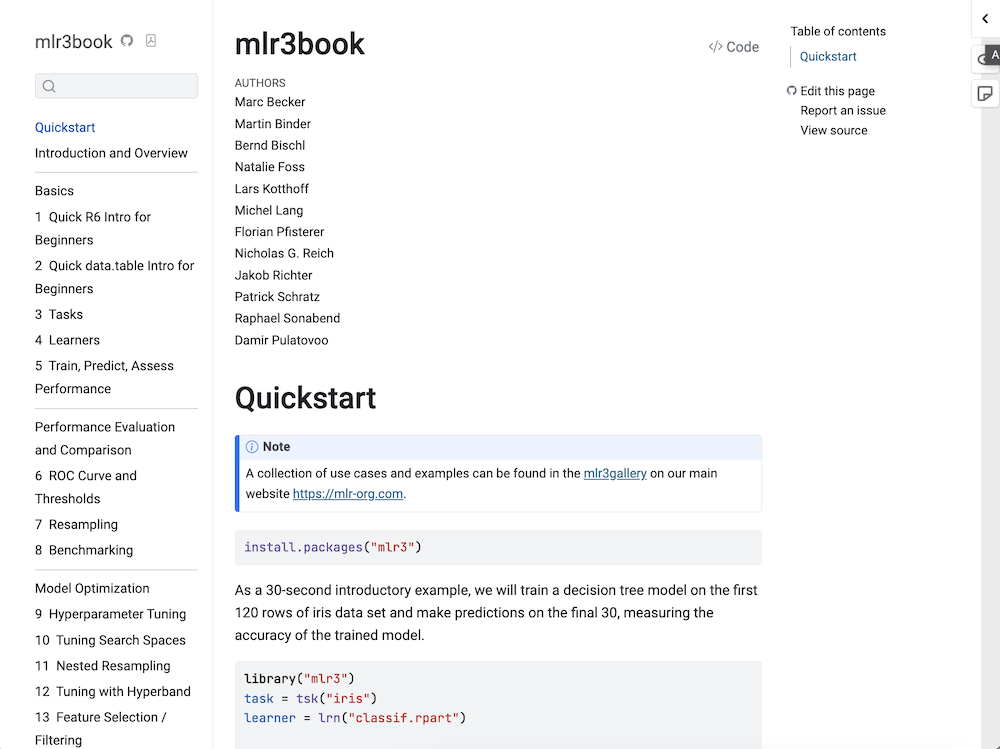Click View source link
Image resolution: width=1000 pixels, height=749 pixels.
(x=833, y=131)
